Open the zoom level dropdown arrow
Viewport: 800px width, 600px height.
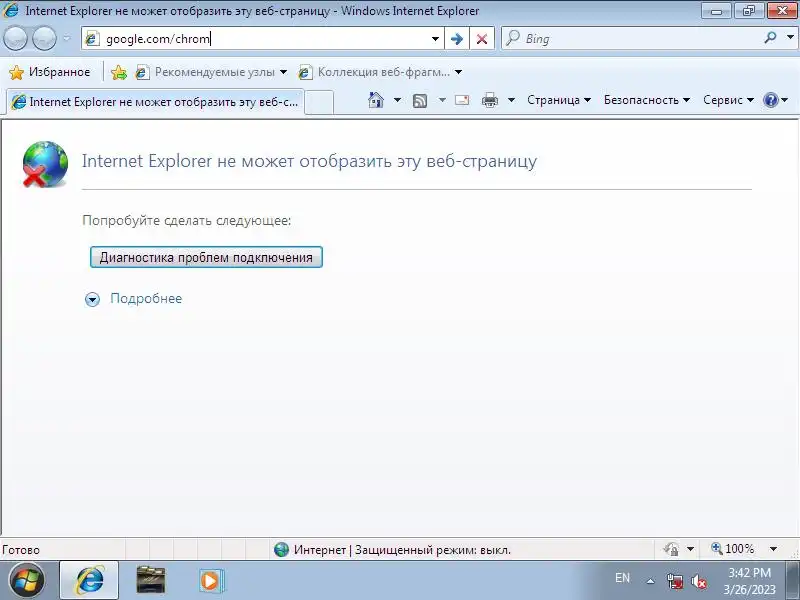pos(773,549)
